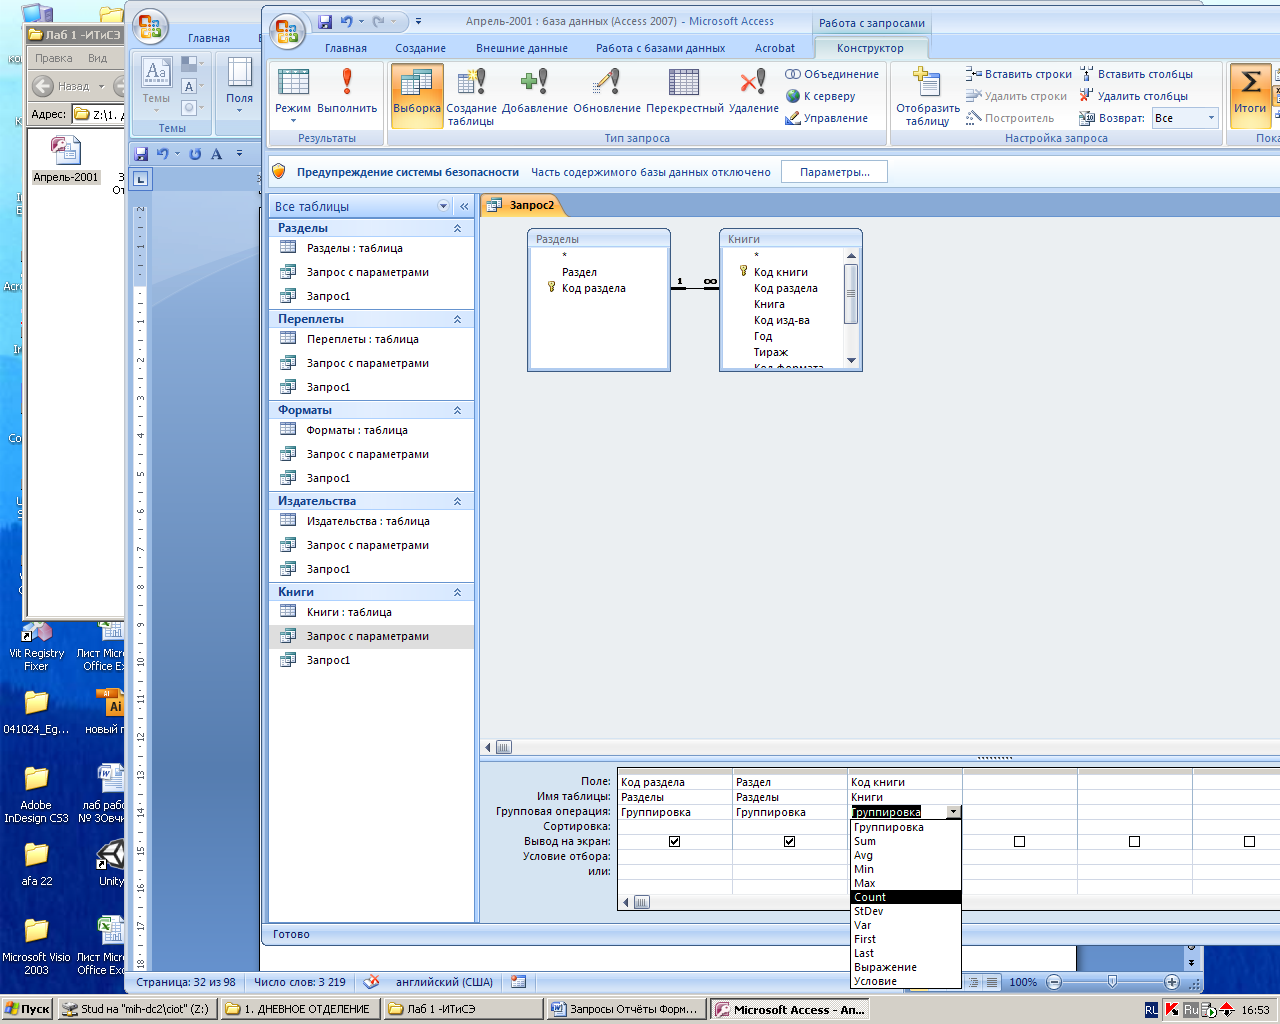This screenshot has width=1280, height=1024.
Task: Open the Главная tab in Access
Action: (x=346, y=48)
